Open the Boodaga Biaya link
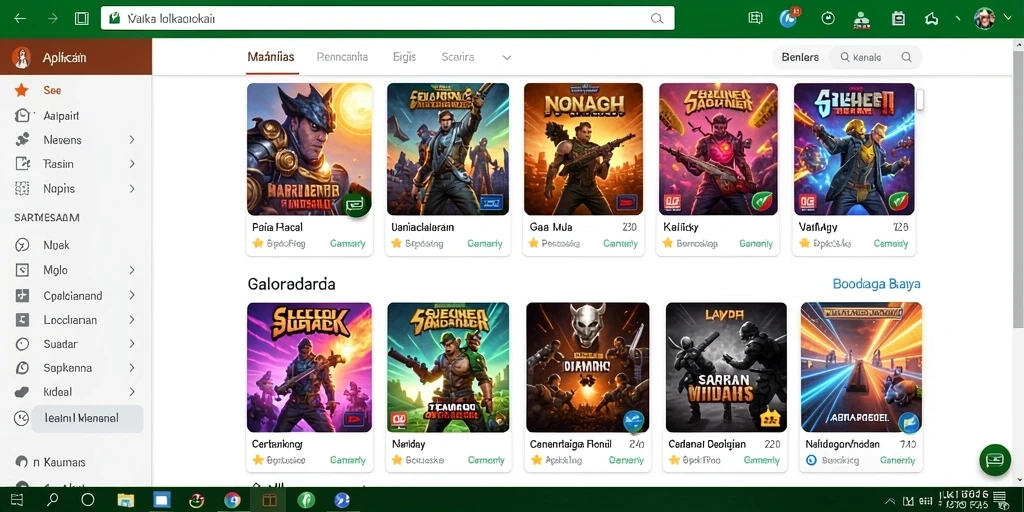Image resolution: width=1024 pixels, height=512 pixels. pyautogui.click(x=876, y=284)
